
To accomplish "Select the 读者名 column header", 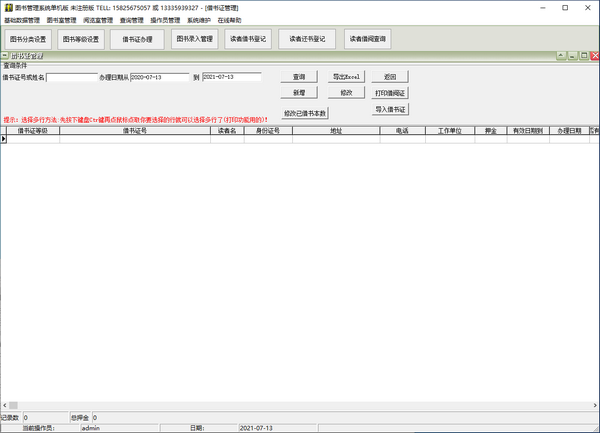I will click(x=227, y=131).
